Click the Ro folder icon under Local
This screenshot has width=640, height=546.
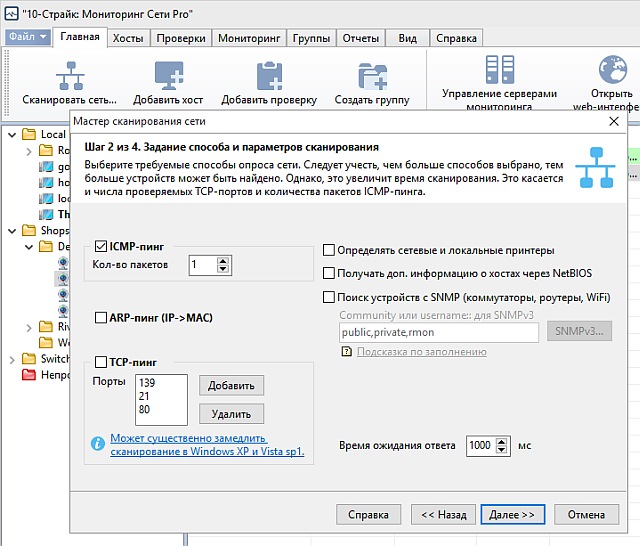point(46,150)
